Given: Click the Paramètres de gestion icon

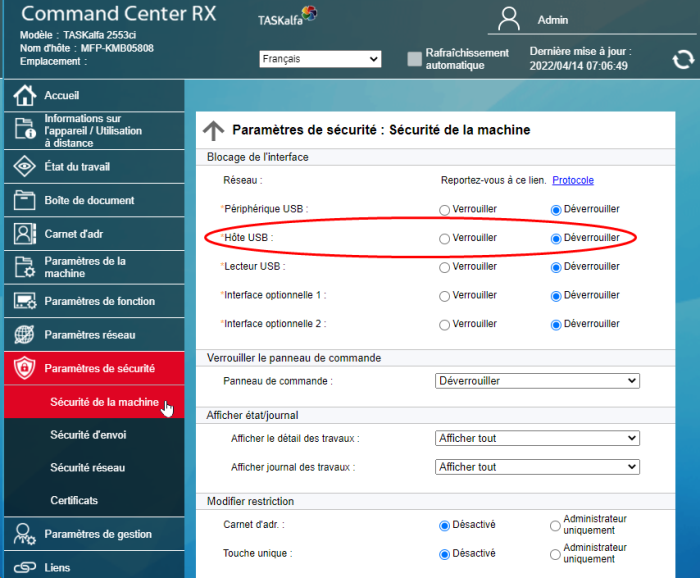Looking at the screenshot, I should (x=25, y=534).
